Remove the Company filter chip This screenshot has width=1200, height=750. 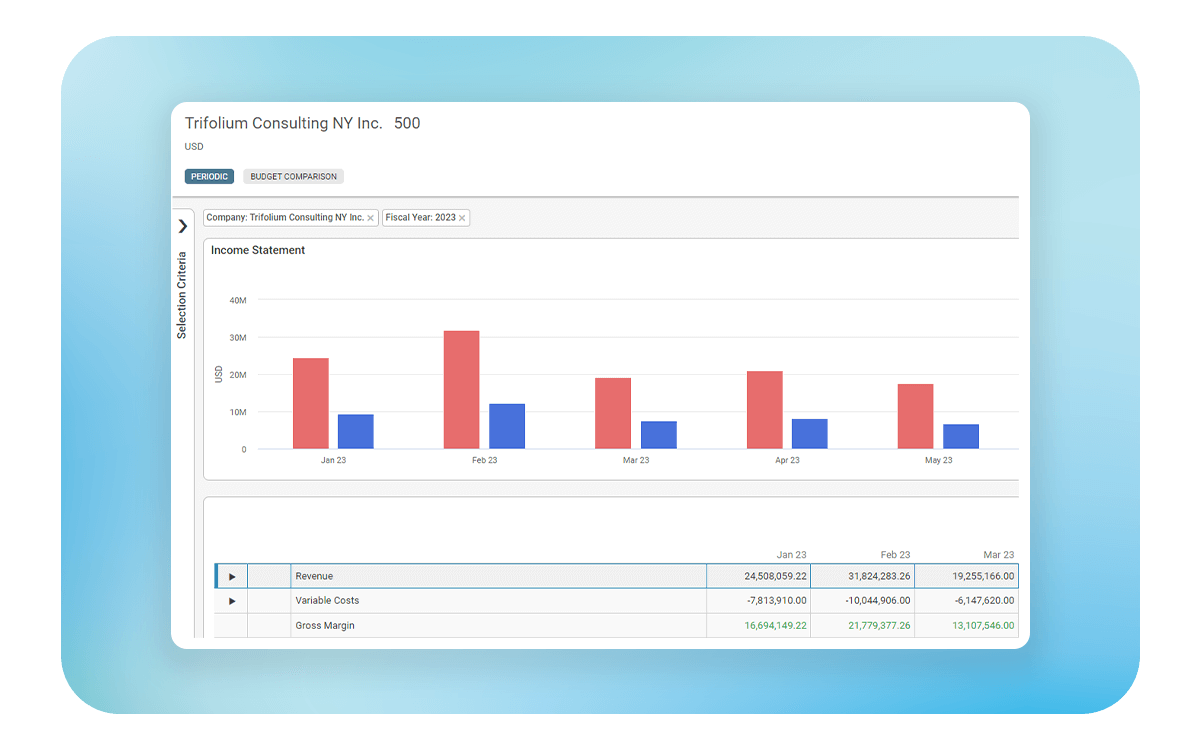[371, 218]
